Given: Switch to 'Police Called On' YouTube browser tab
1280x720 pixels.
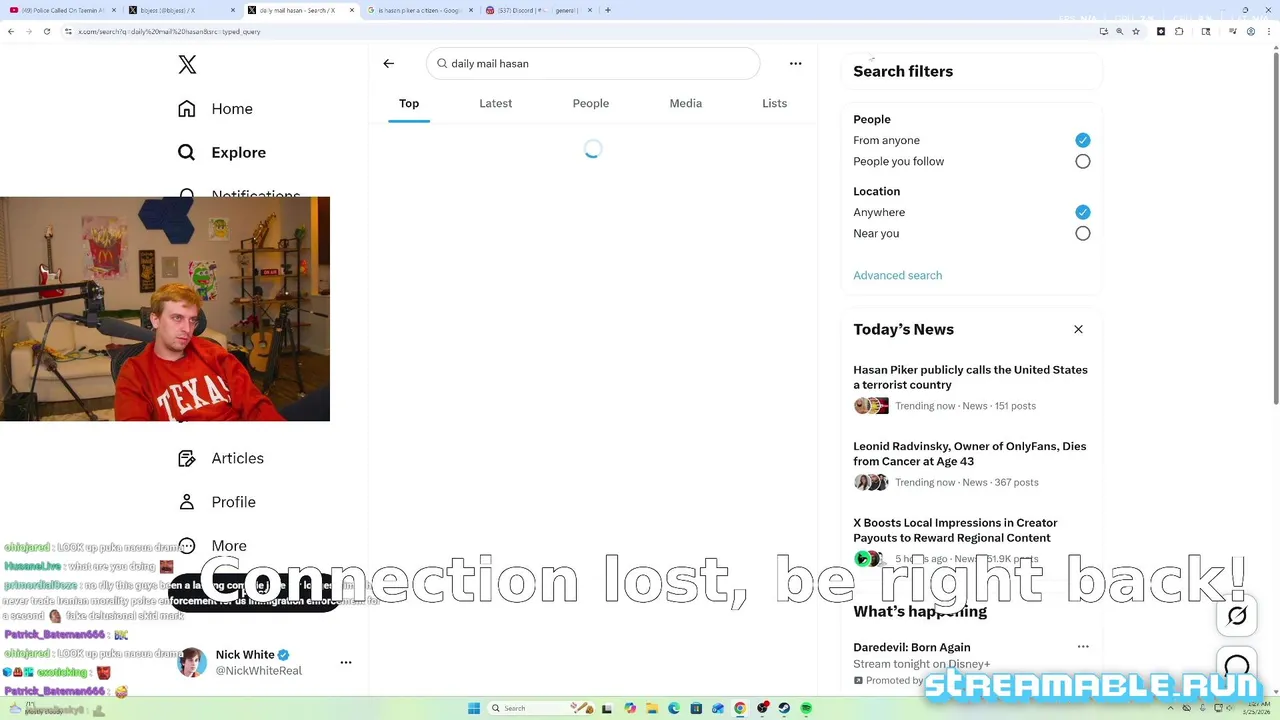Looking at the screenshot, I should [62, 10].
